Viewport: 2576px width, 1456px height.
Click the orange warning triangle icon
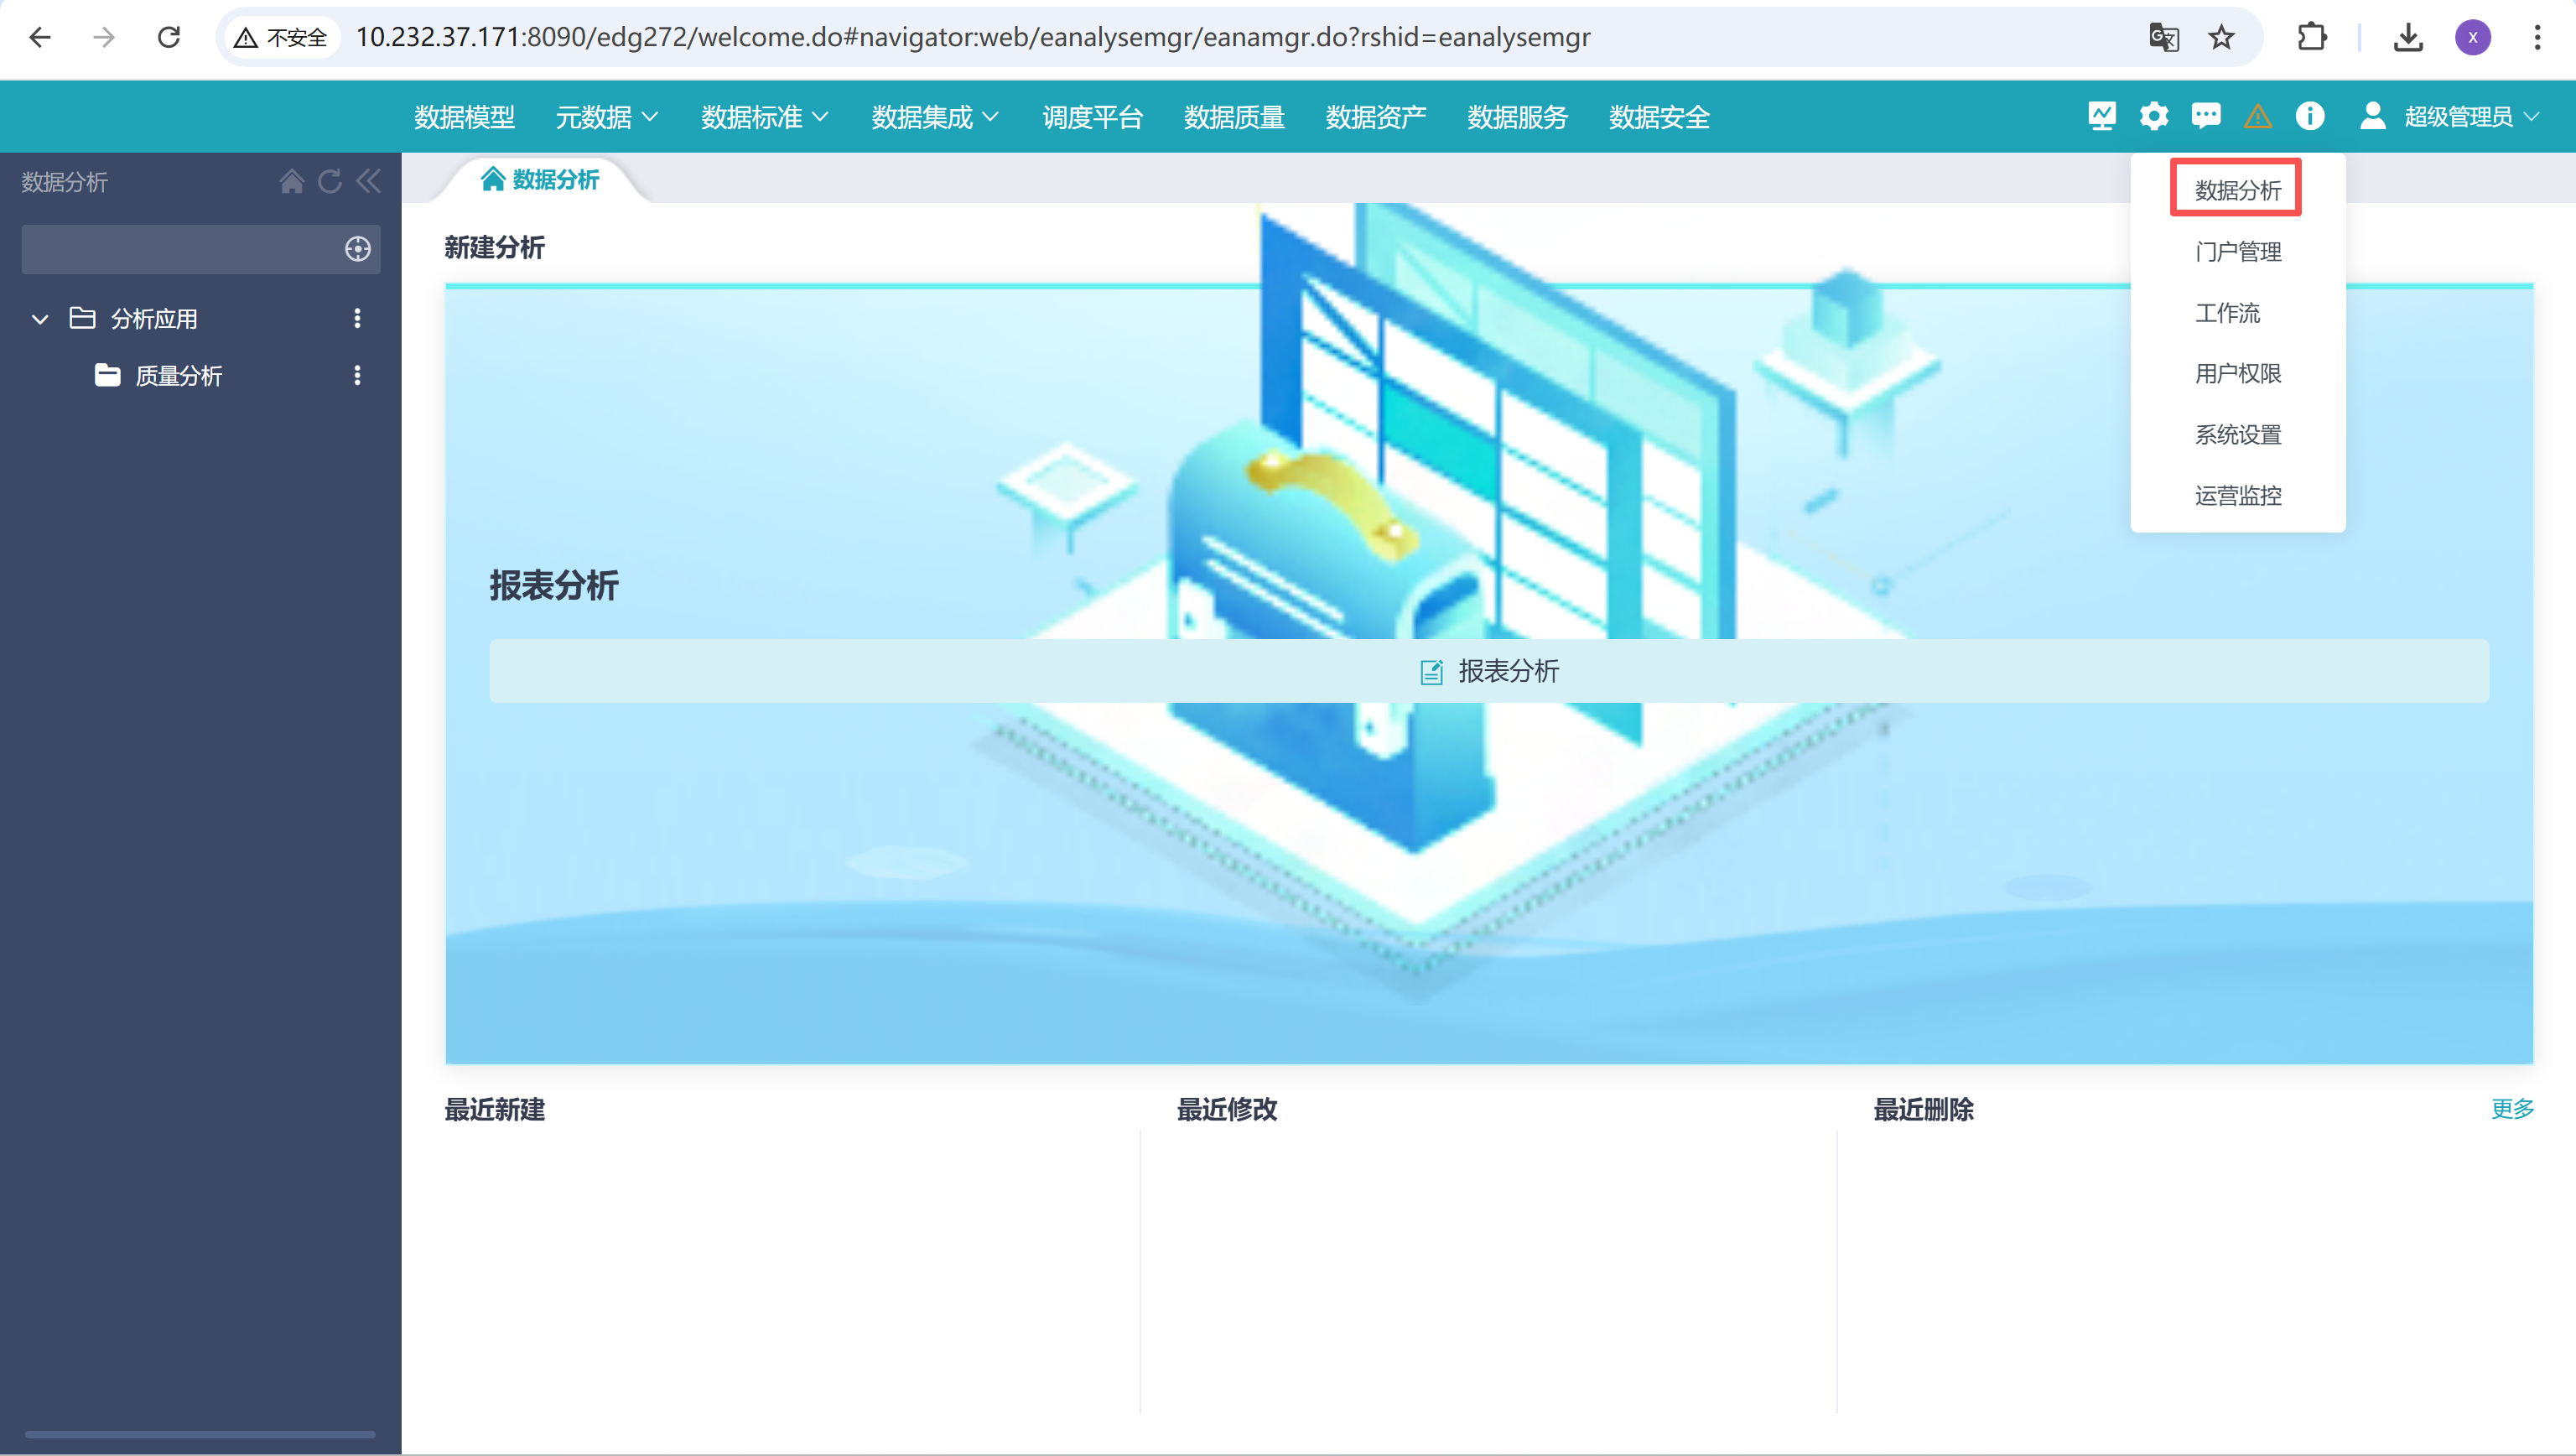click(2257, 117)
